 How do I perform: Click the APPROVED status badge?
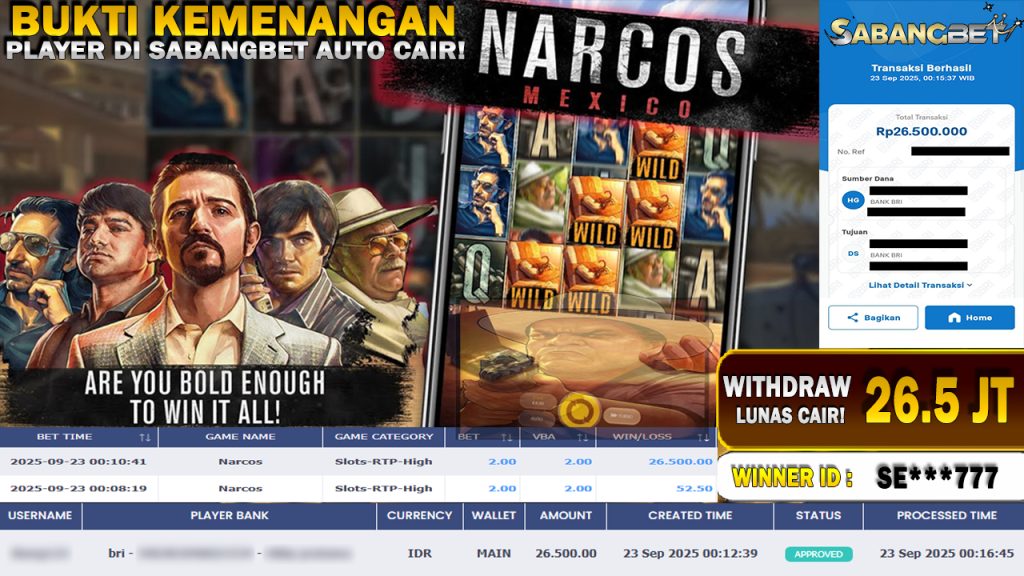point(818,554)
